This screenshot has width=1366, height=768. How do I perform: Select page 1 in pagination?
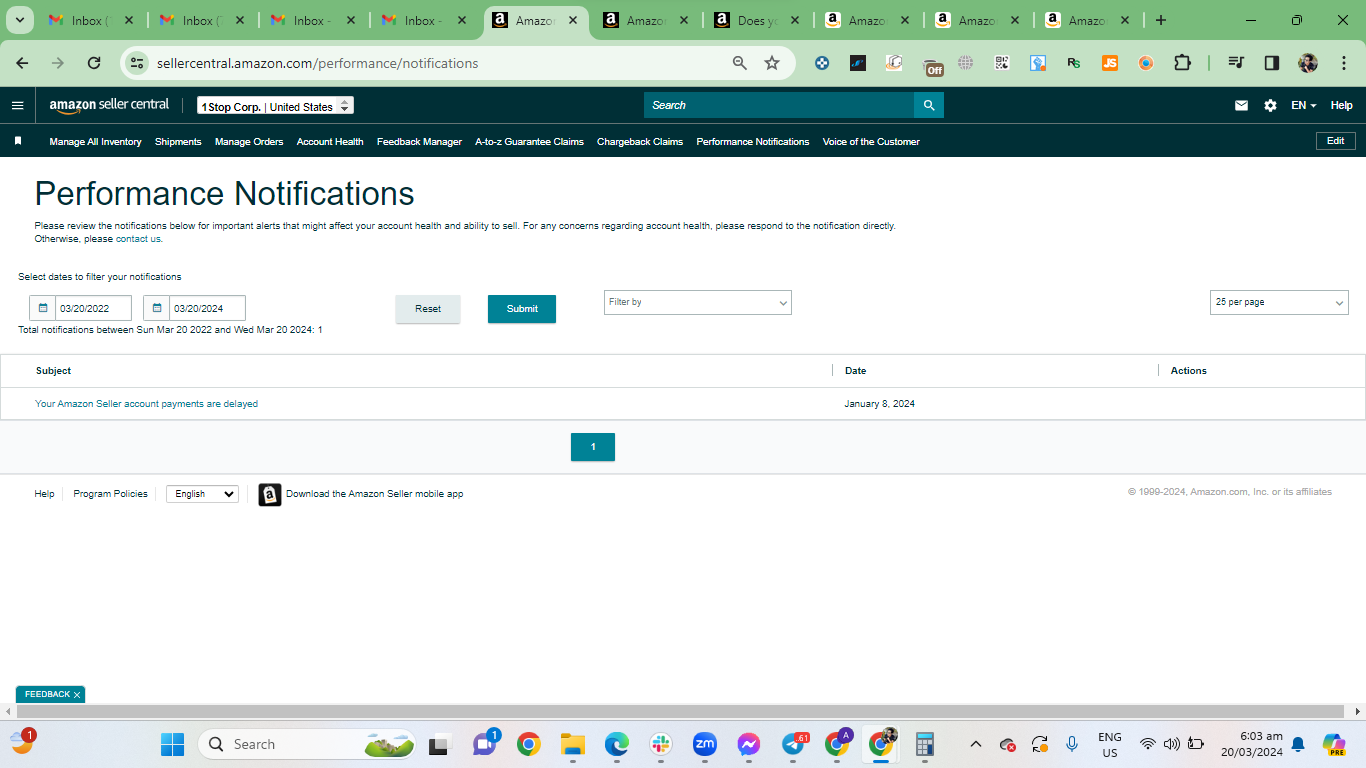593,447
